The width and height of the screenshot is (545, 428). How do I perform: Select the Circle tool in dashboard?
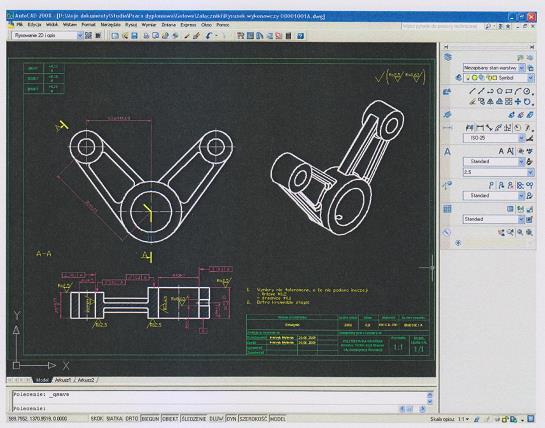(527, 91)
